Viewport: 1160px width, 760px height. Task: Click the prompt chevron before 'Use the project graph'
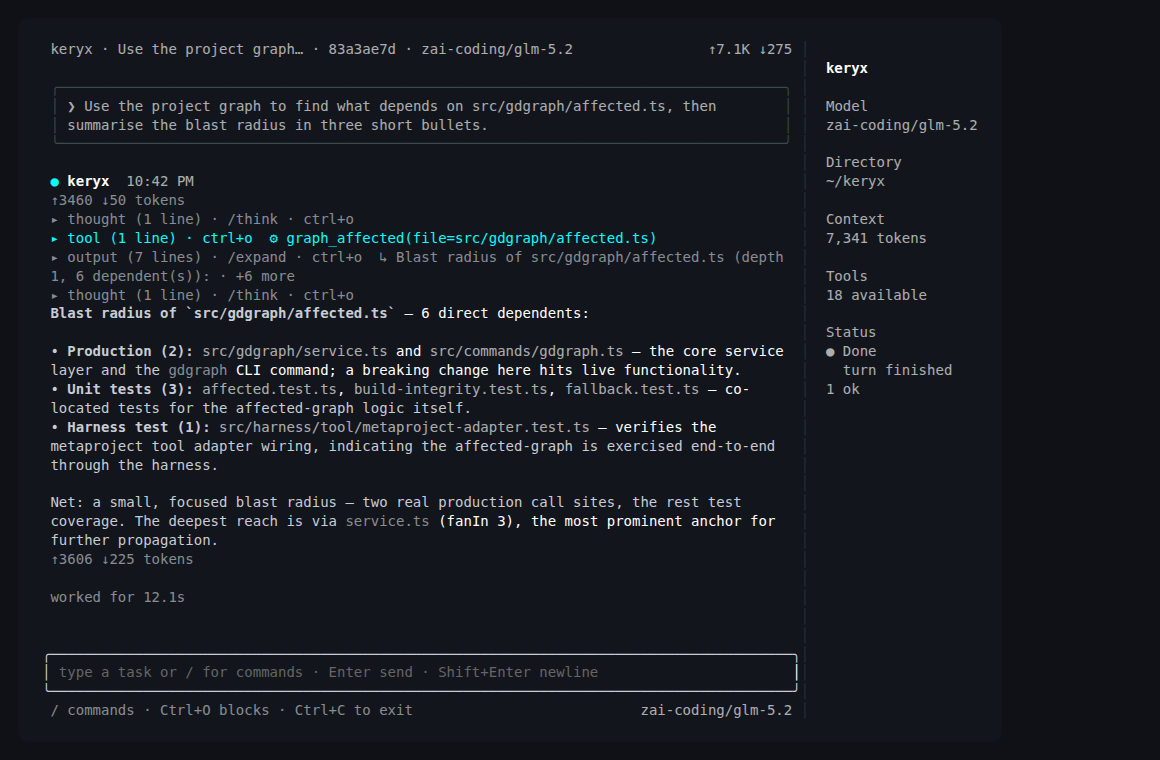(x=71, y=107)
